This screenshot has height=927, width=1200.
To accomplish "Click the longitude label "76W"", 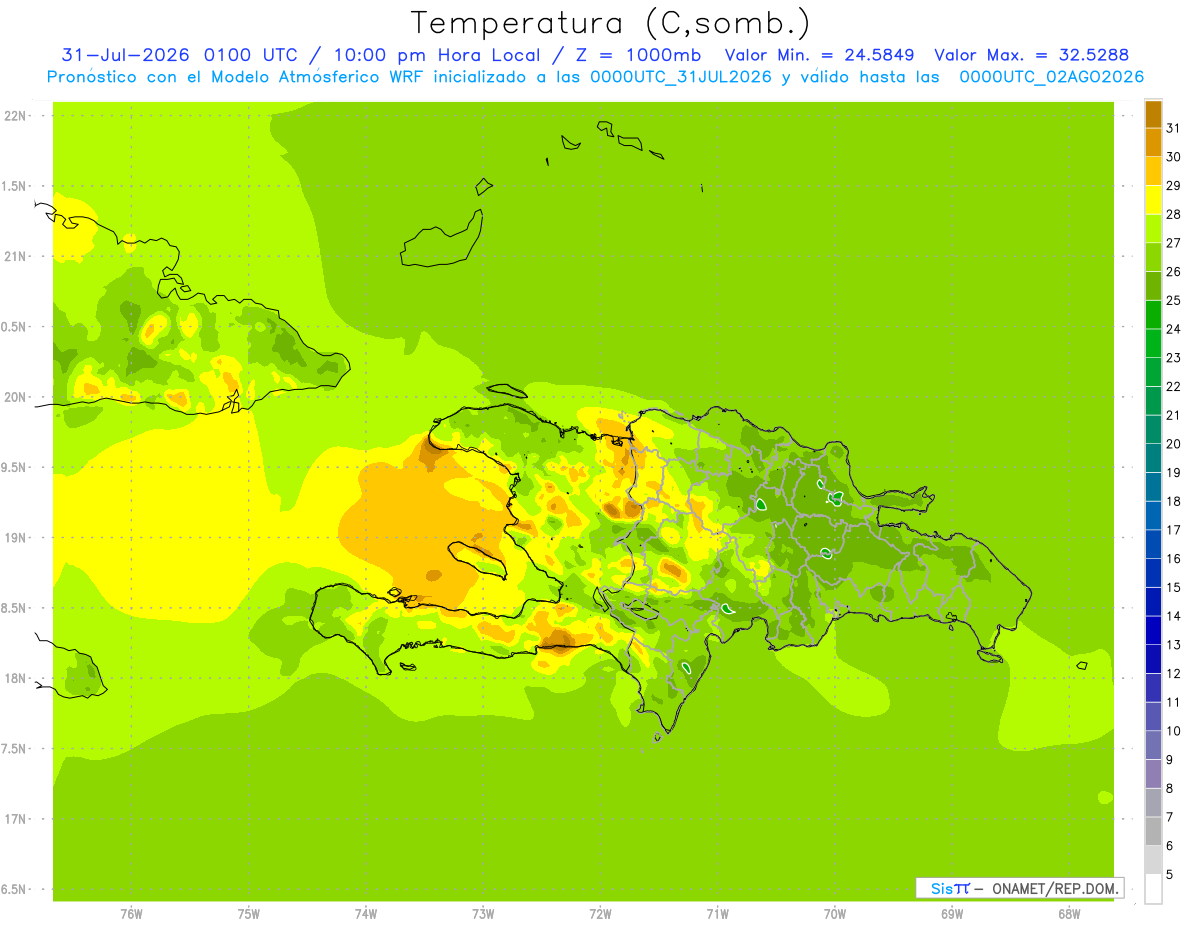I will click(x=131, y=915).
